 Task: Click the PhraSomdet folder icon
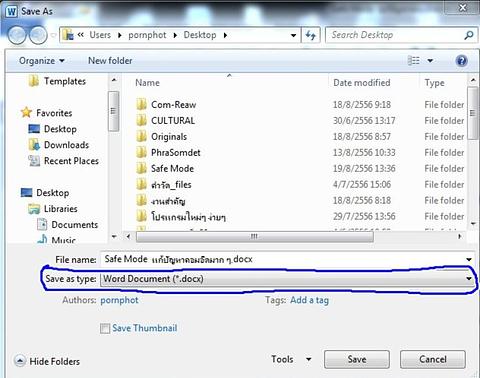coord(141,152)
